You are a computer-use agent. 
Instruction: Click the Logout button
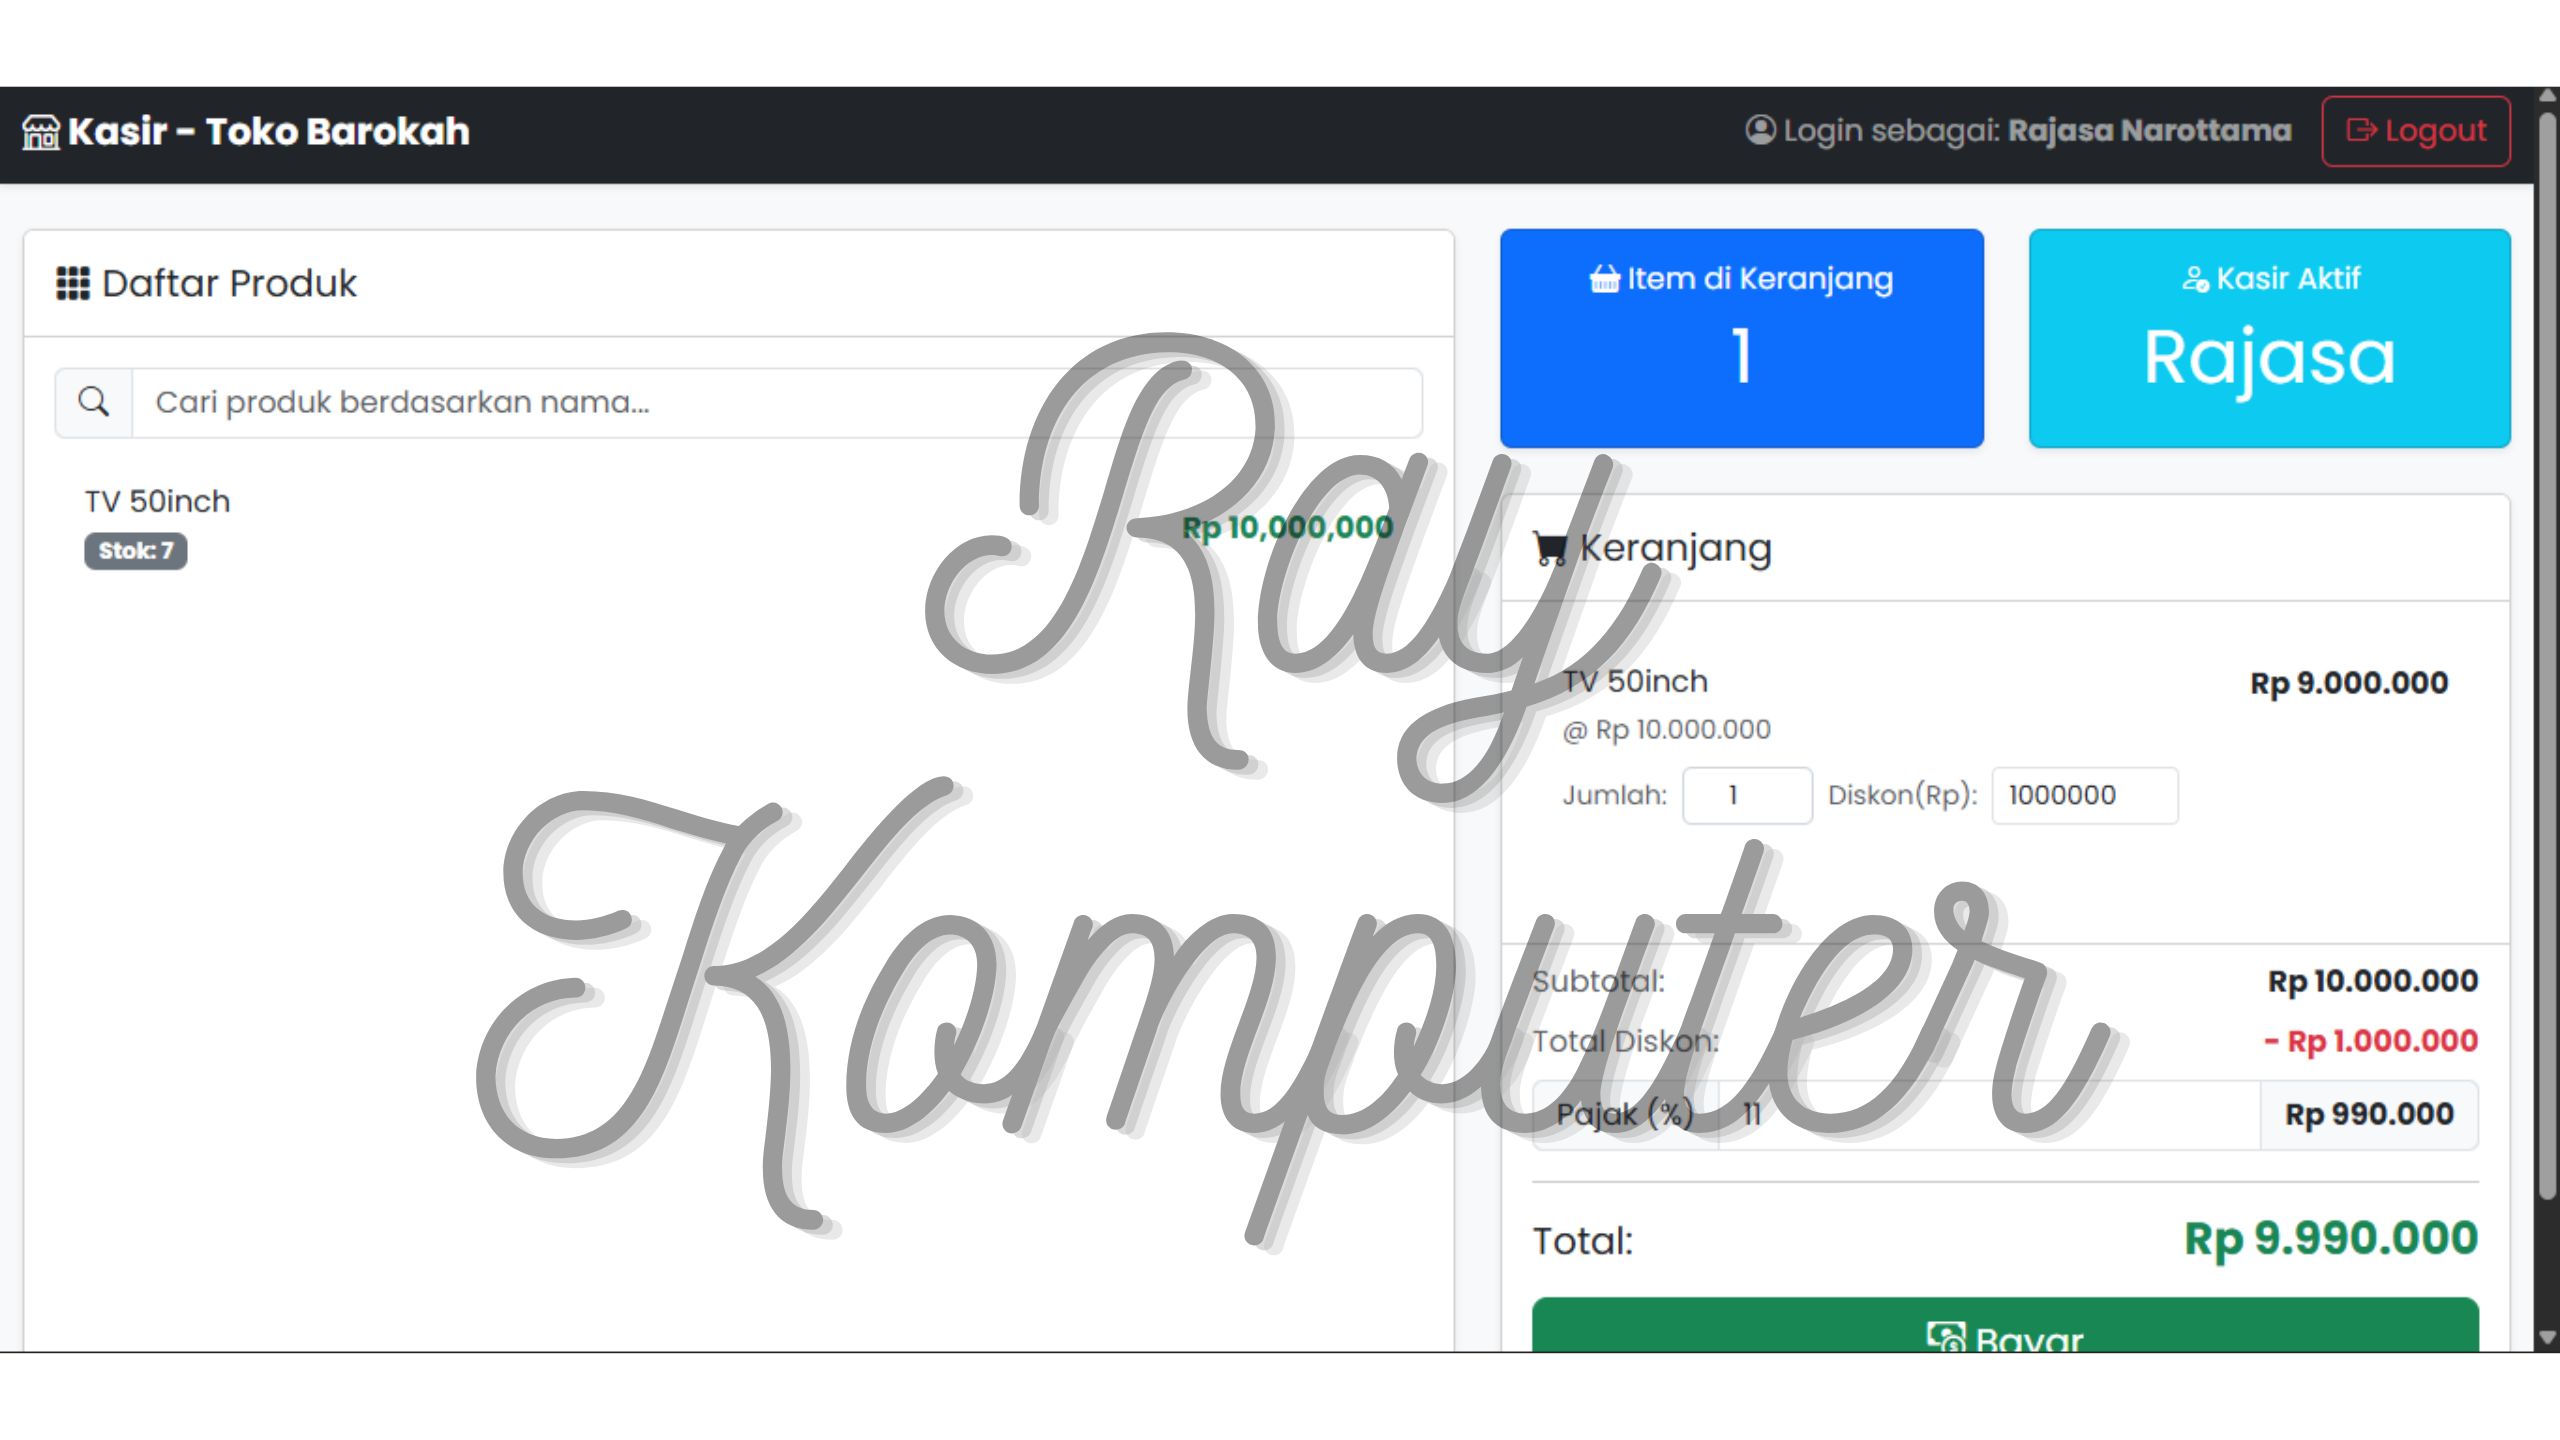2415,131
